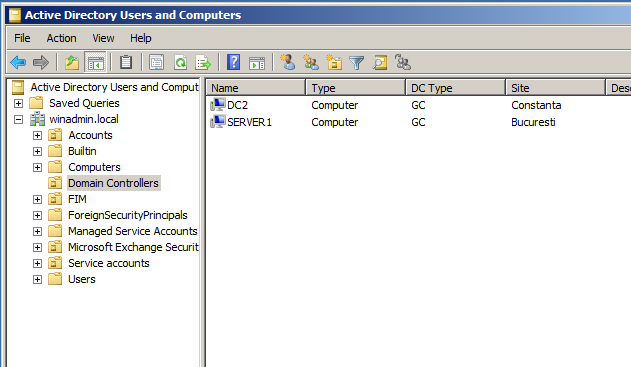Expand Managed Service Accounts node
Screen dimensions: 631x367
click(x=37, y=231)
